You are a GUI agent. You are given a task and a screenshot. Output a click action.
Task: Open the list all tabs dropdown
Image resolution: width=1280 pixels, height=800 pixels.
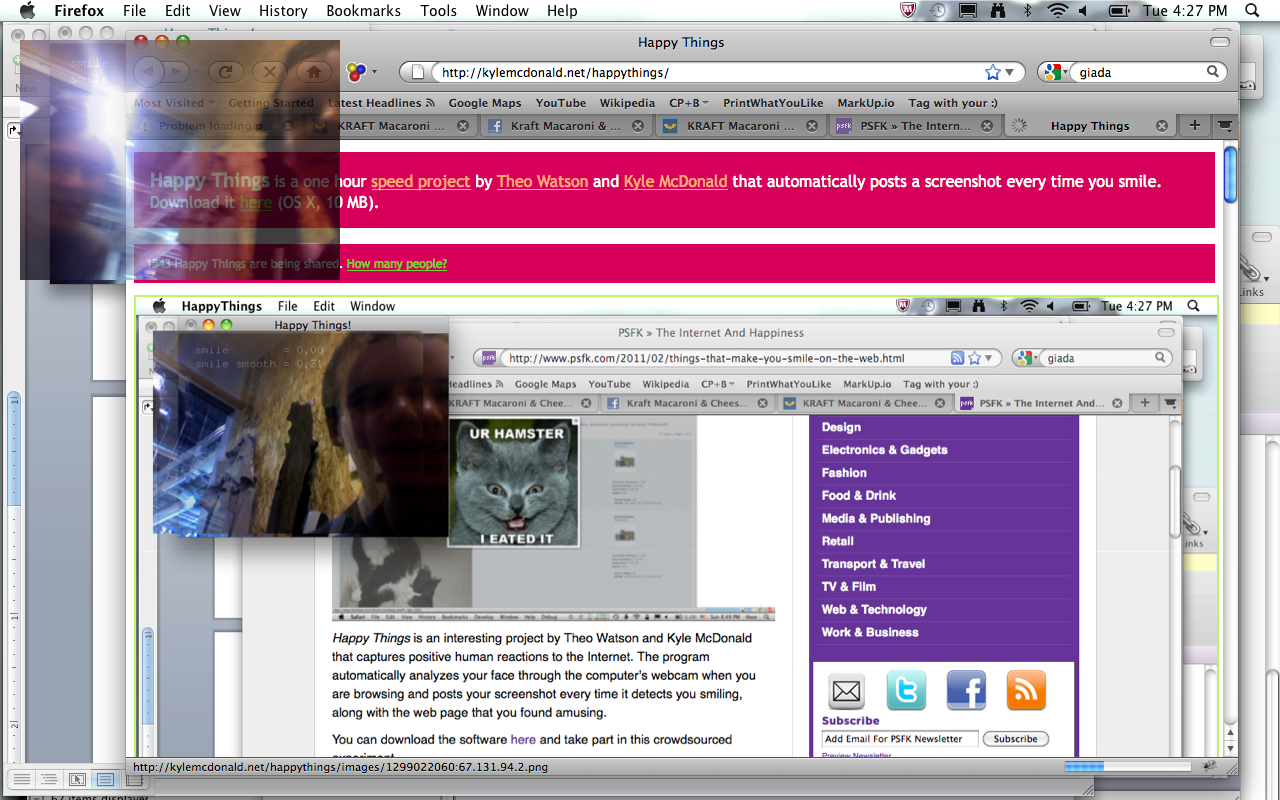point(1224,126)
